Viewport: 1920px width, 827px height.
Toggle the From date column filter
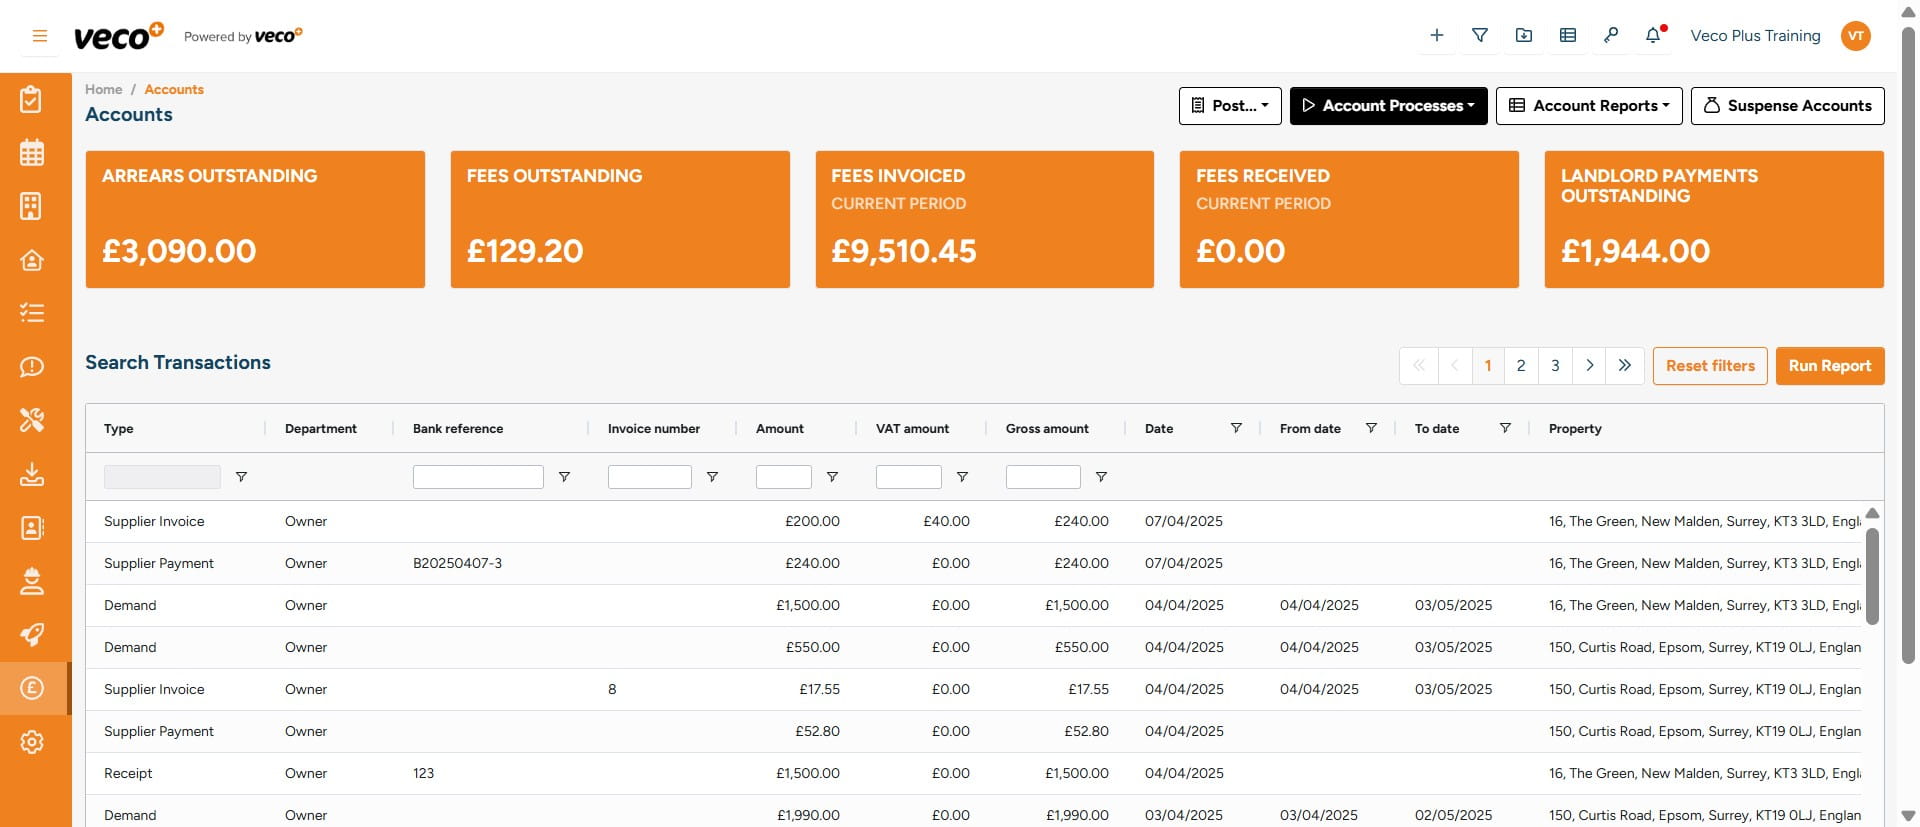(x=1371, y=428)
